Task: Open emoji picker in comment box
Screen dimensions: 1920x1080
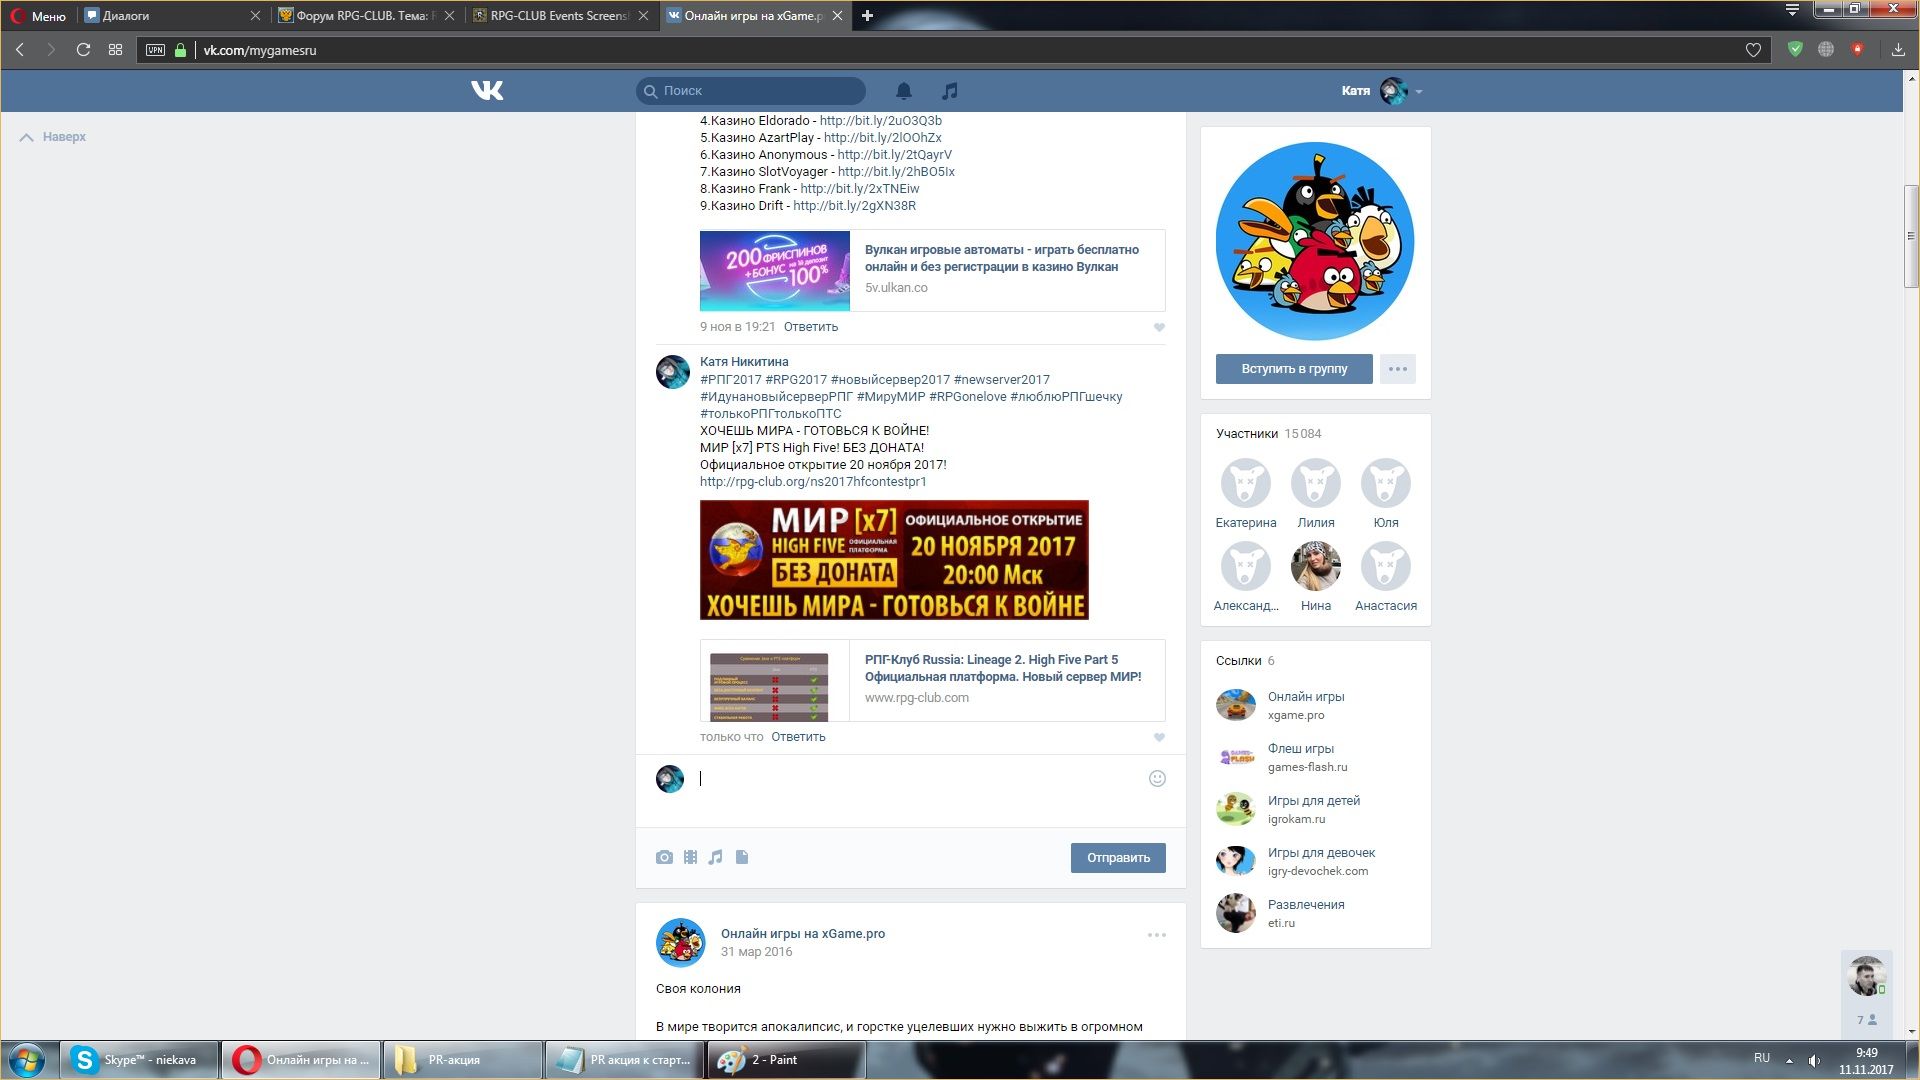Action: 1157,779
